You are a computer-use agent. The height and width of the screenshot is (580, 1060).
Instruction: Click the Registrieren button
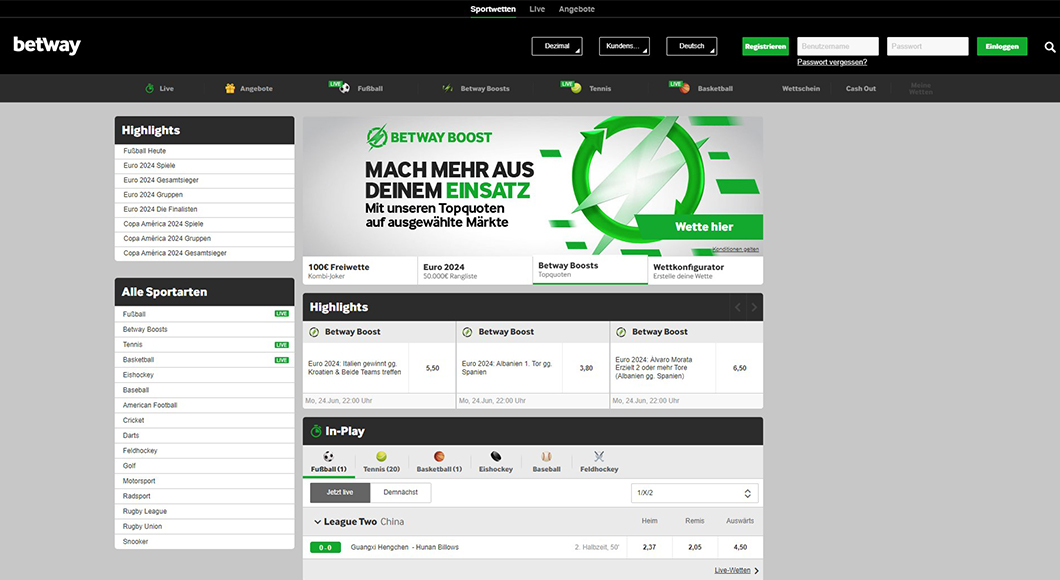point(765,46)
